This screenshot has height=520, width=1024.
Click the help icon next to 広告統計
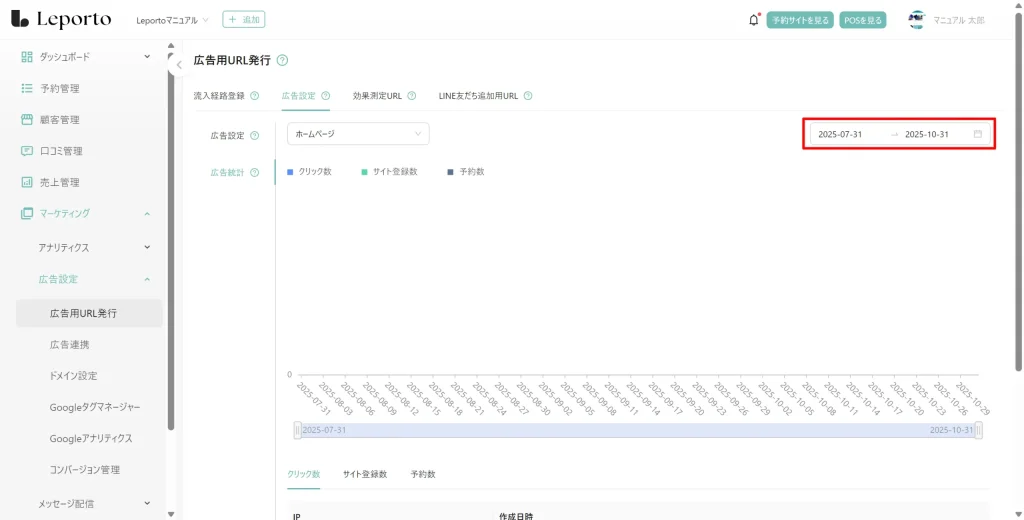(x=254, y=172)
